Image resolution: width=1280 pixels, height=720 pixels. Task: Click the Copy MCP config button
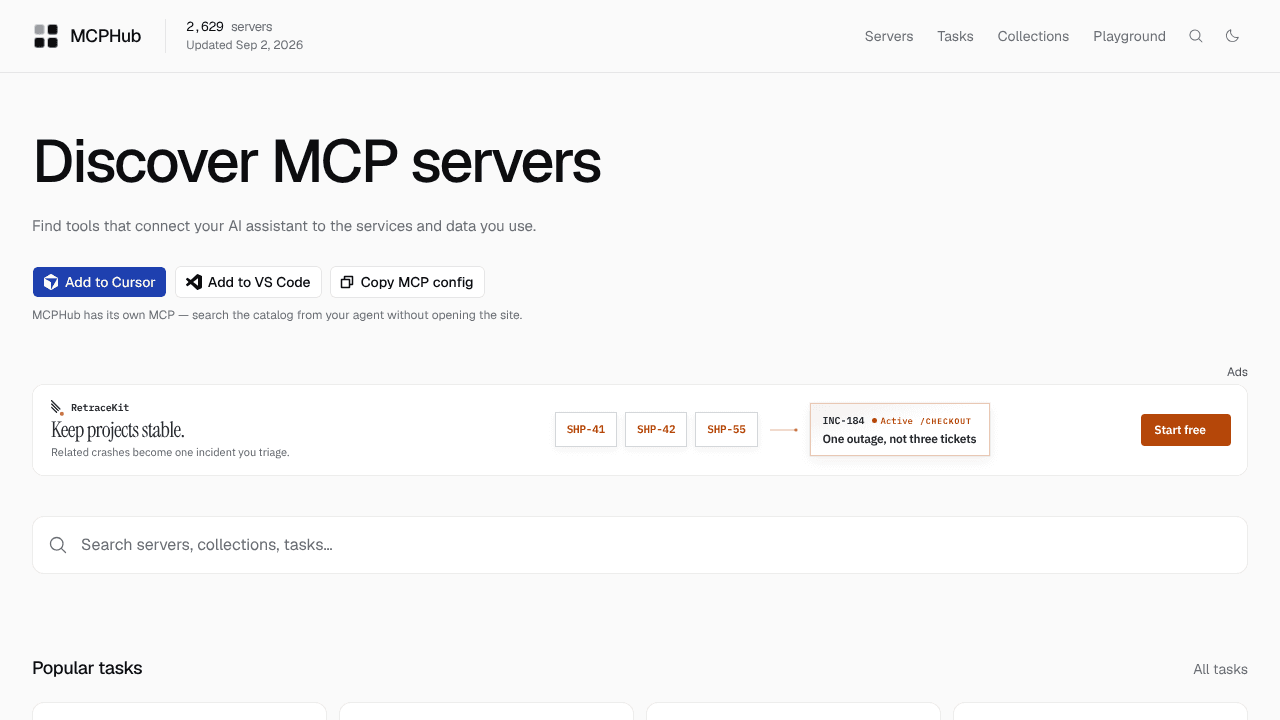point(407,282)
